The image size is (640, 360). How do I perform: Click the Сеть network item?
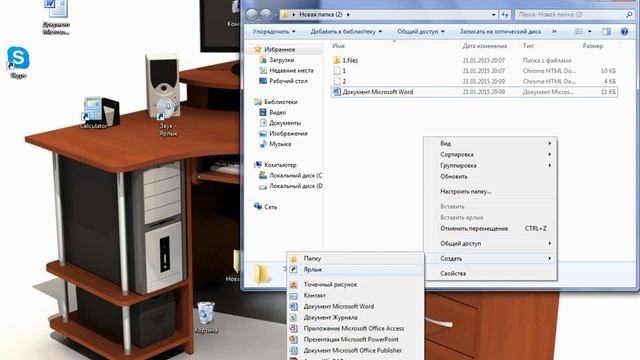[265, 207]
